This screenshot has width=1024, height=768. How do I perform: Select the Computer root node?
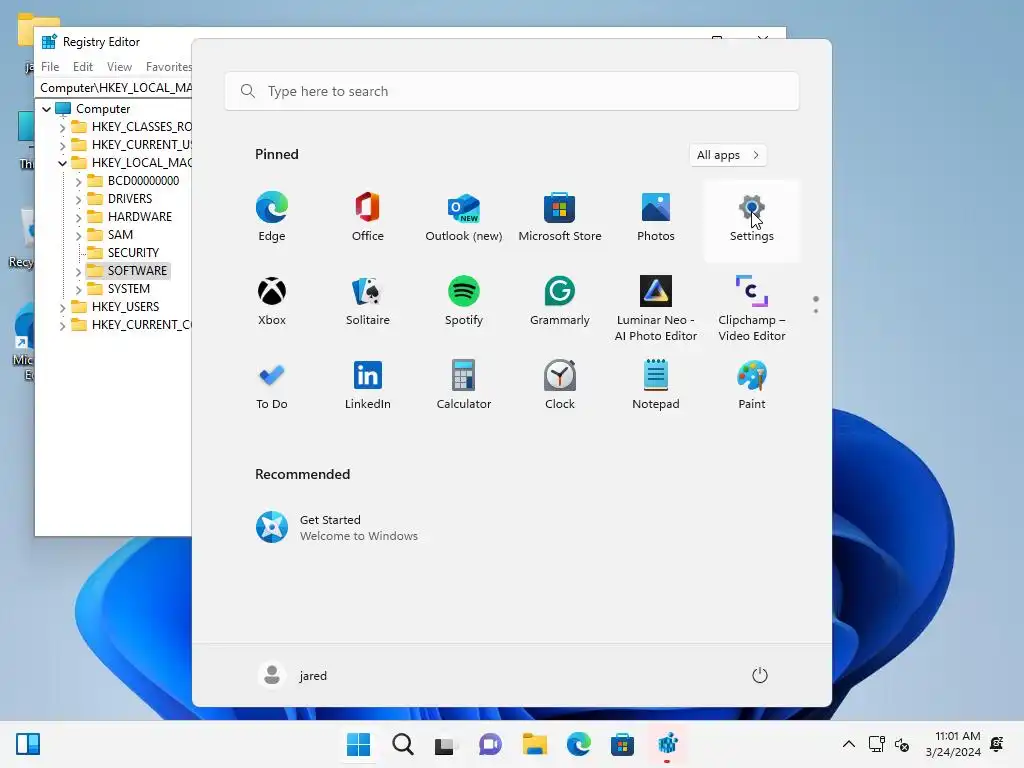(103, 109)
